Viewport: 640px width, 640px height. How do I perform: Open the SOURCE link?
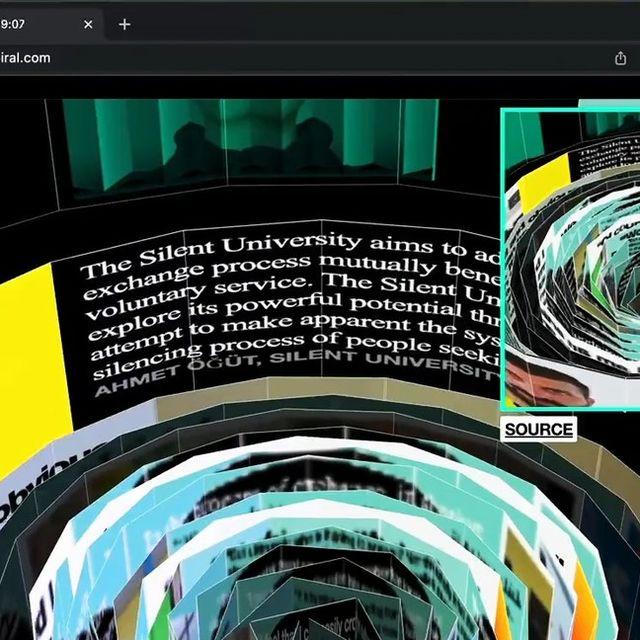[x=538, y=429]
